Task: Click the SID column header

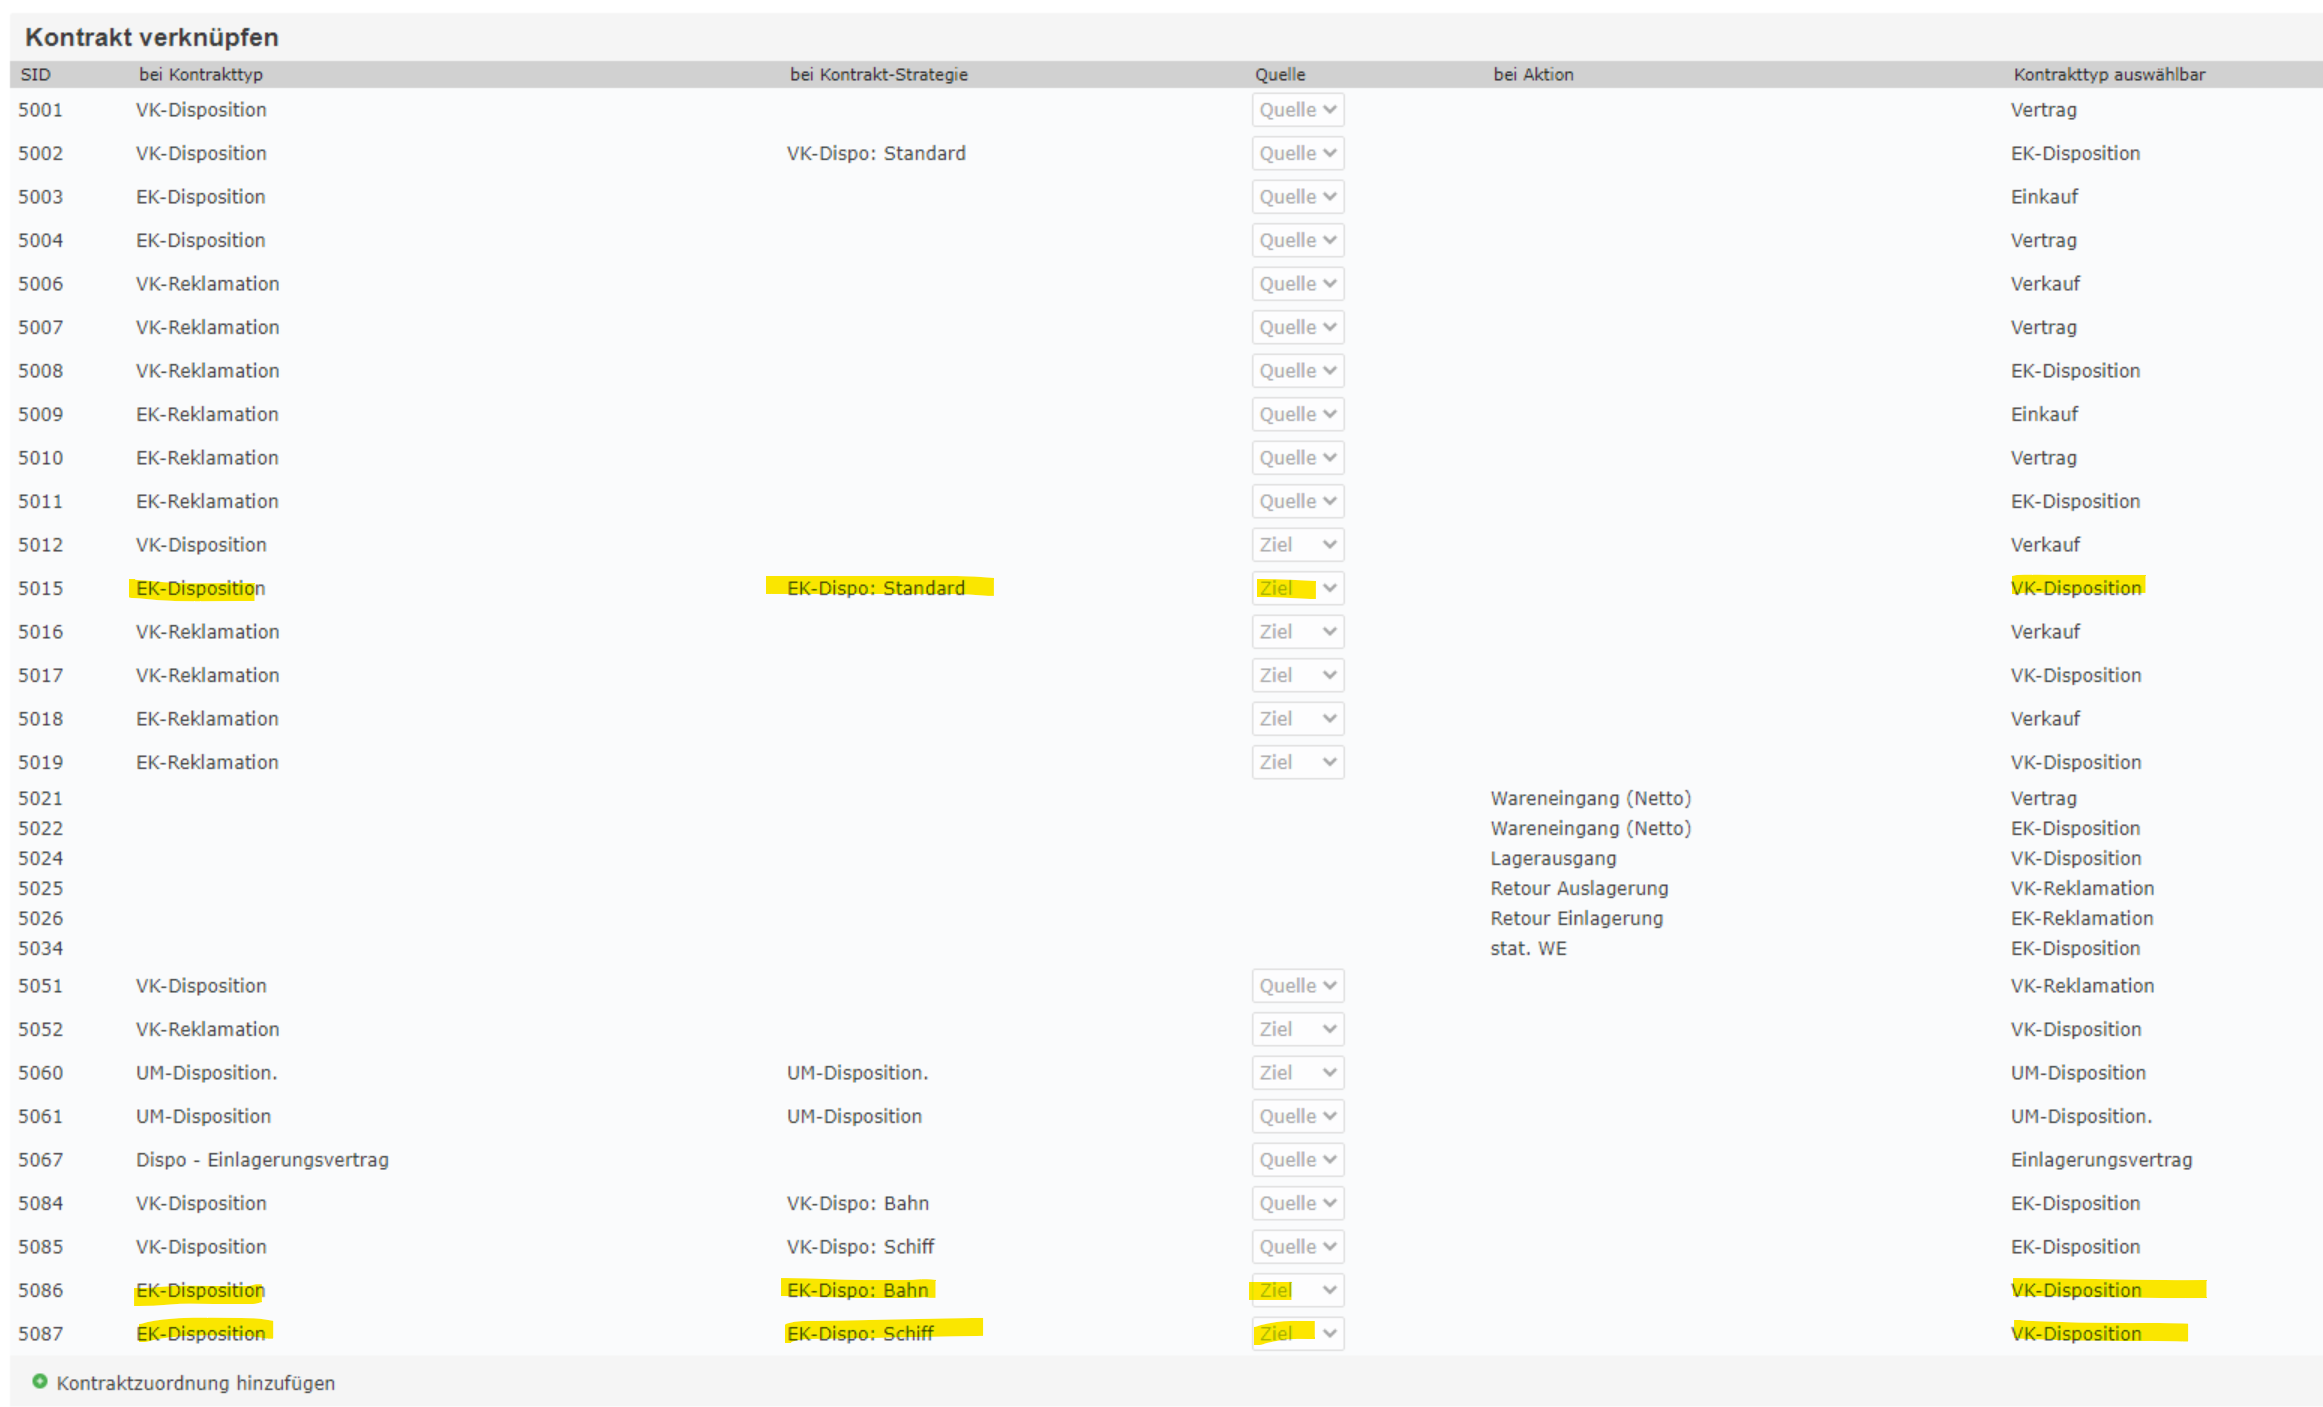Action: coord(35,74)
